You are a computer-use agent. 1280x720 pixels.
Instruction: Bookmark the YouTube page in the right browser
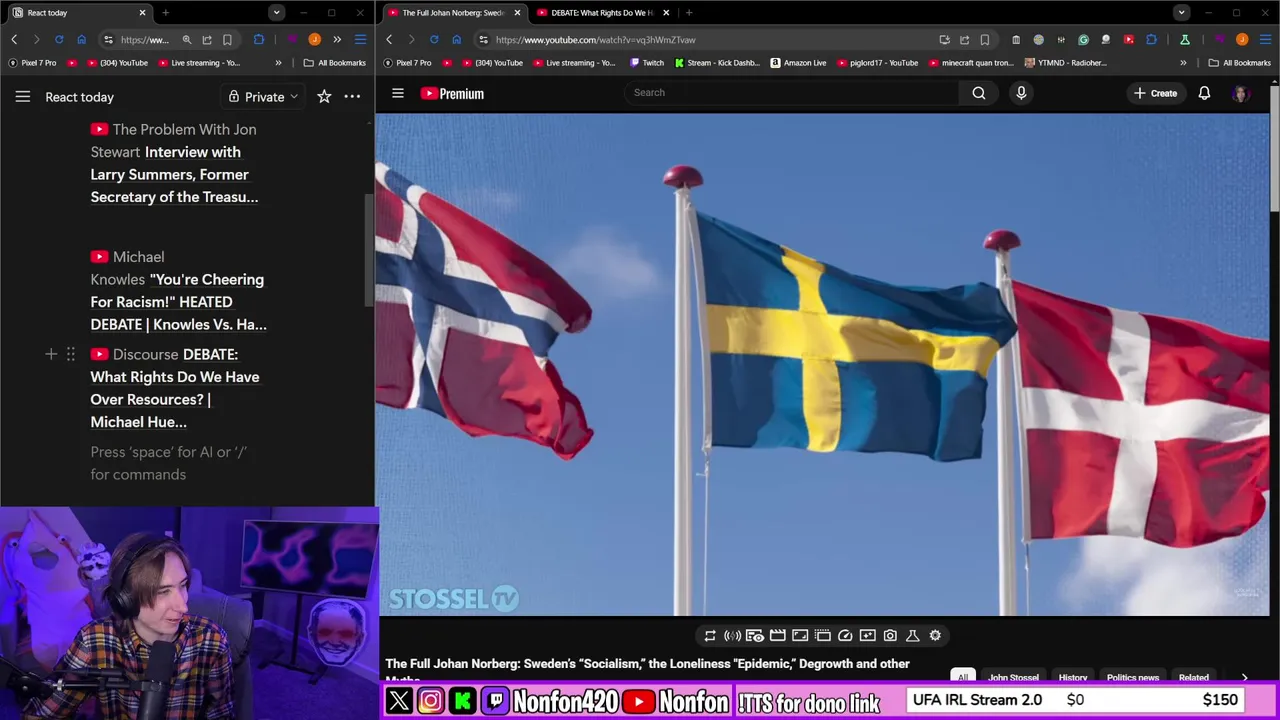(985, 40)
